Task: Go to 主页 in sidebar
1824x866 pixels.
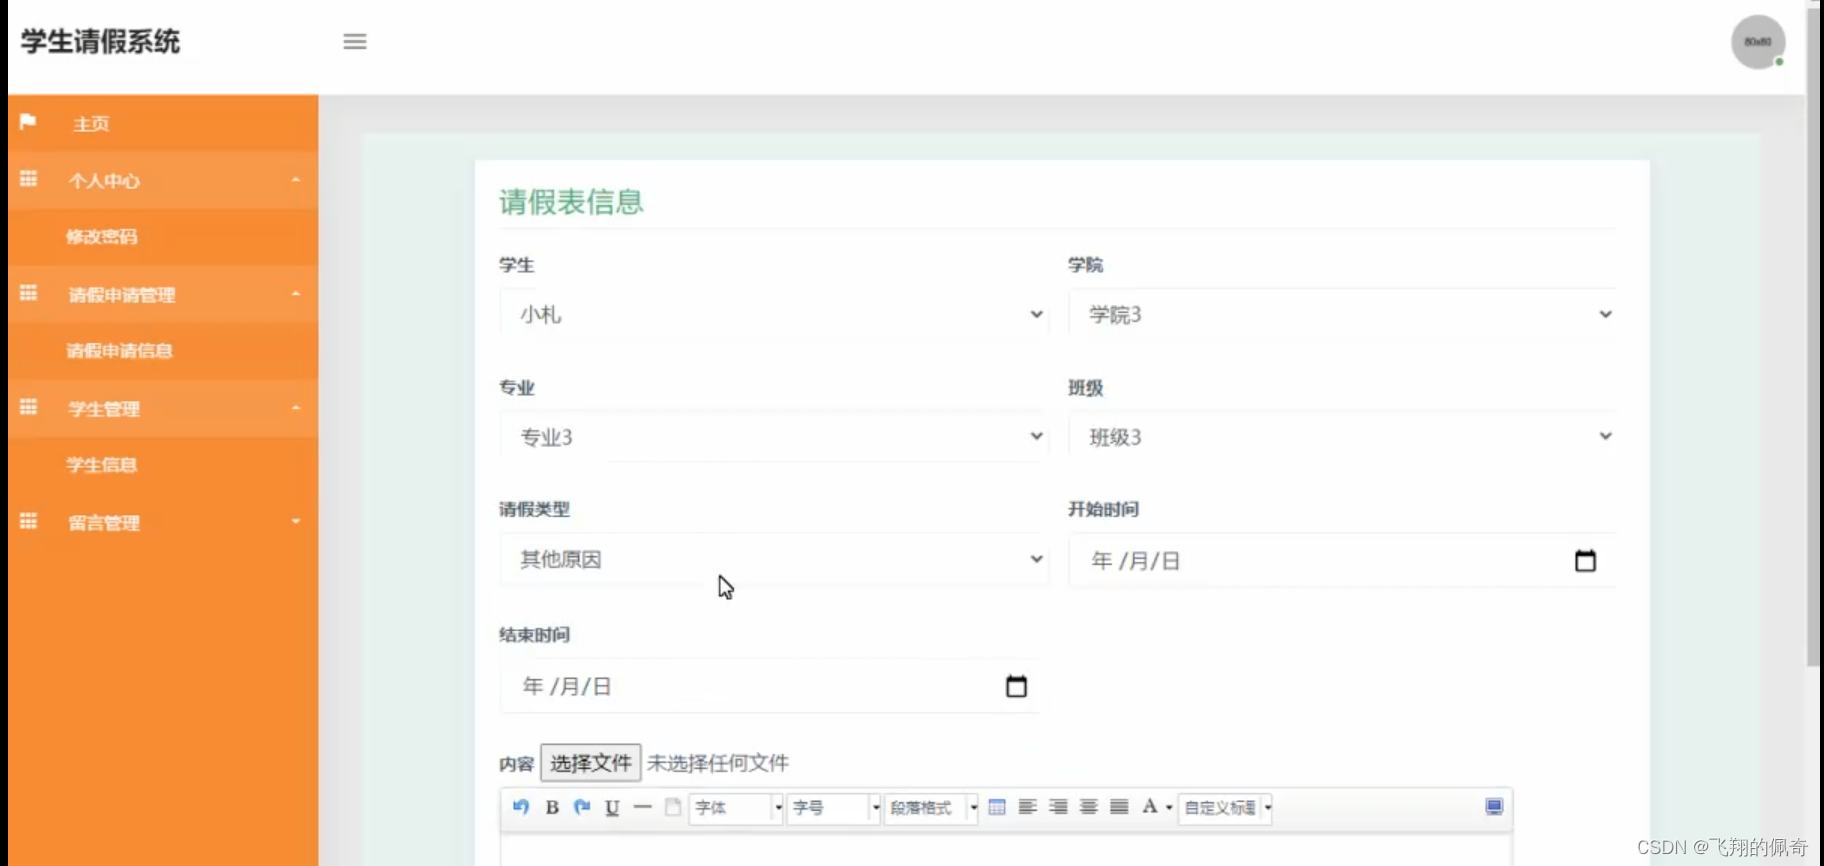Action: click(x=91, y=124)
